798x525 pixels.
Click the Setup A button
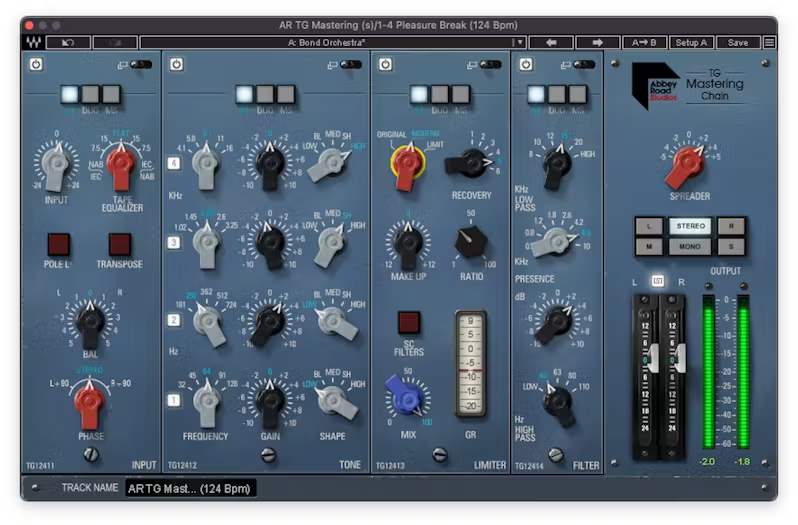[x=691, y=42]
